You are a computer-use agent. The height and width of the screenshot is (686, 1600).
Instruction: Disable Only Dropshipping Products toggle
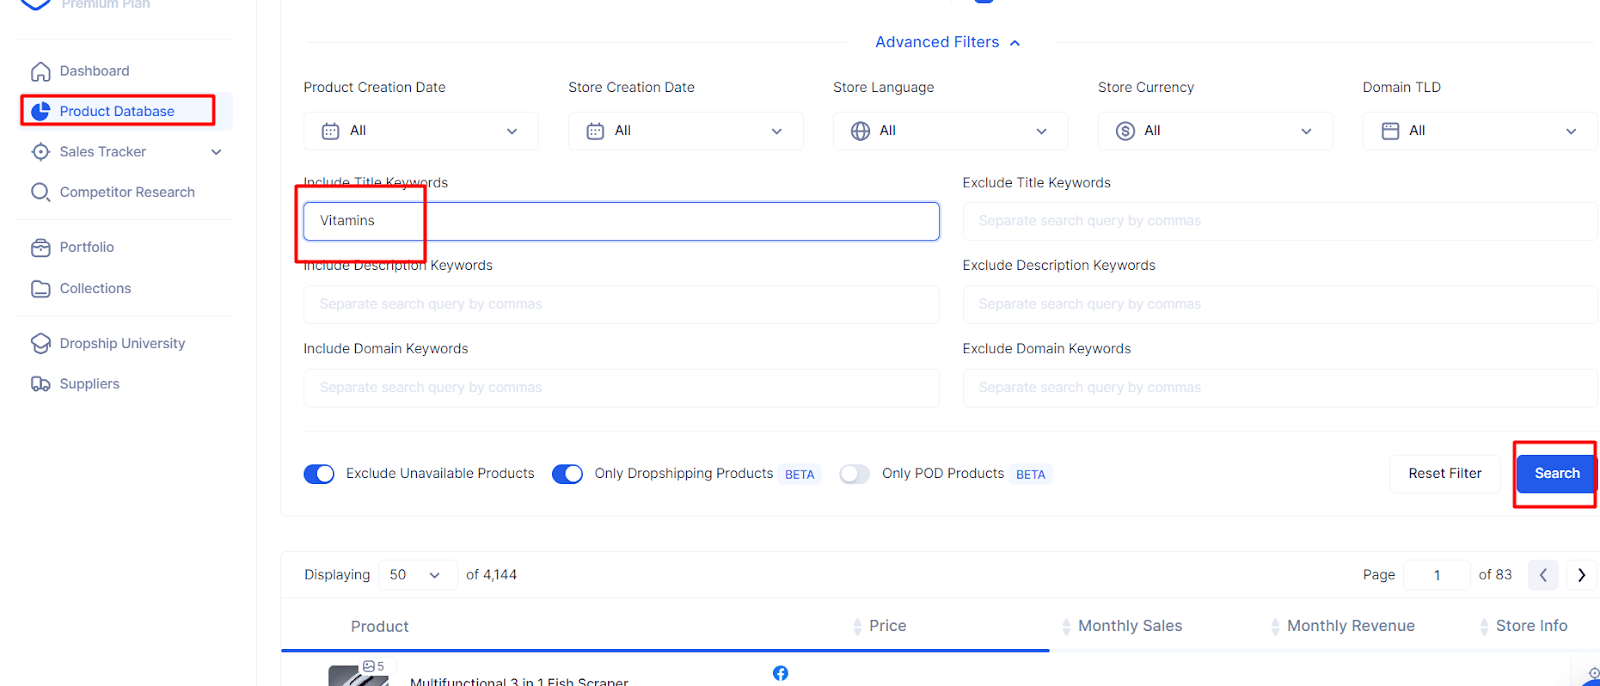pos(567,474)
